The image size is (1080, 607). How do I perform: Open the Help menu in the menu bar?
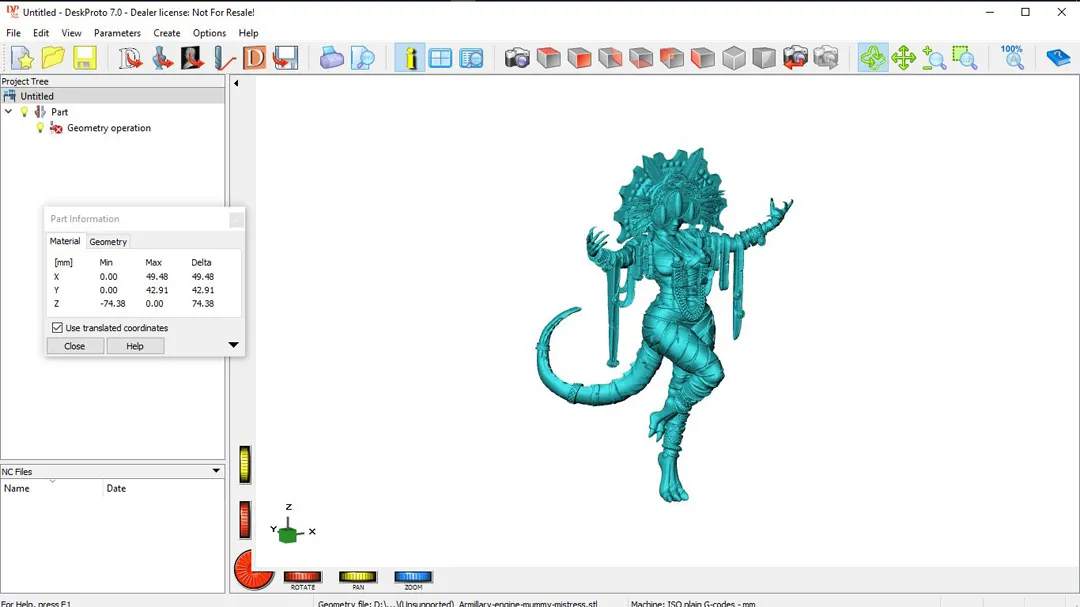(249, 33)
